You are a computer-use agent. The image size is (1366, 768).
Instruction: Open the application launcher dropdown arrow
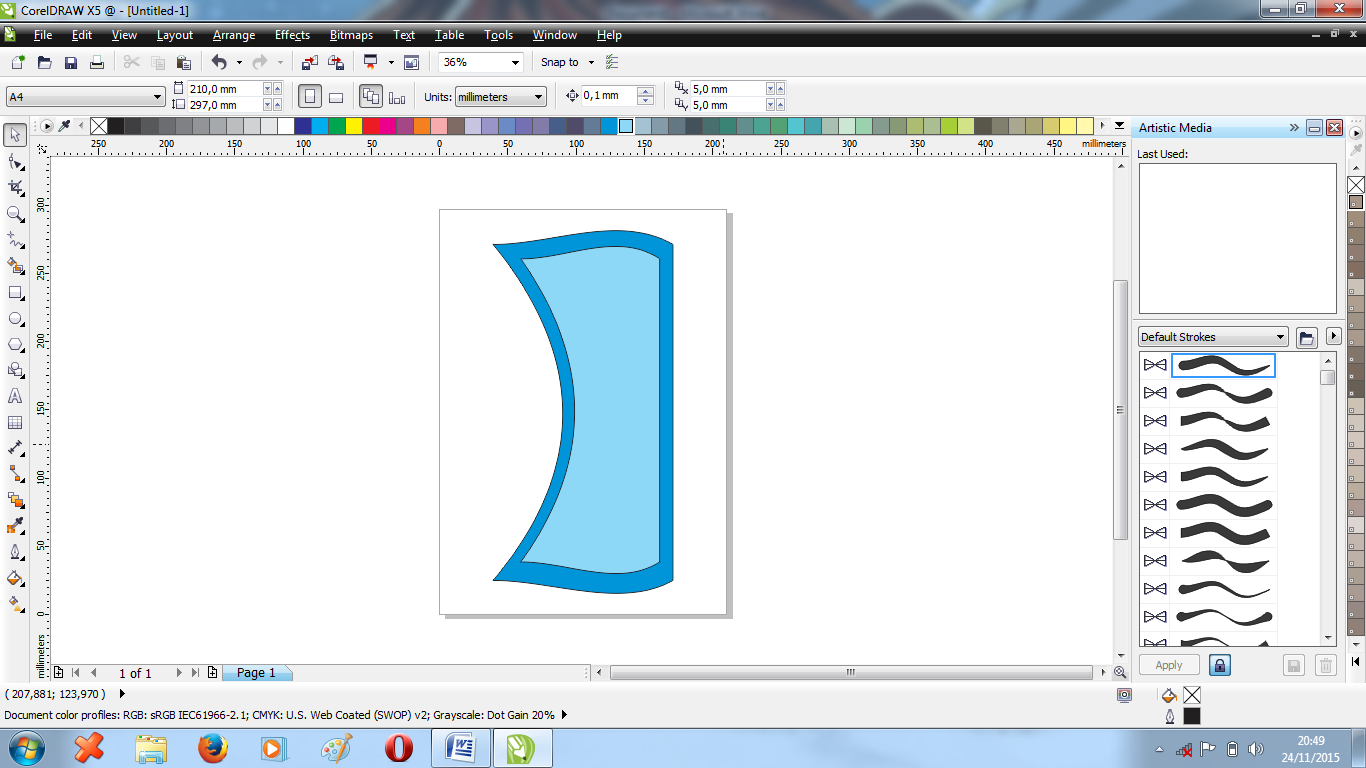click(391, 62)
